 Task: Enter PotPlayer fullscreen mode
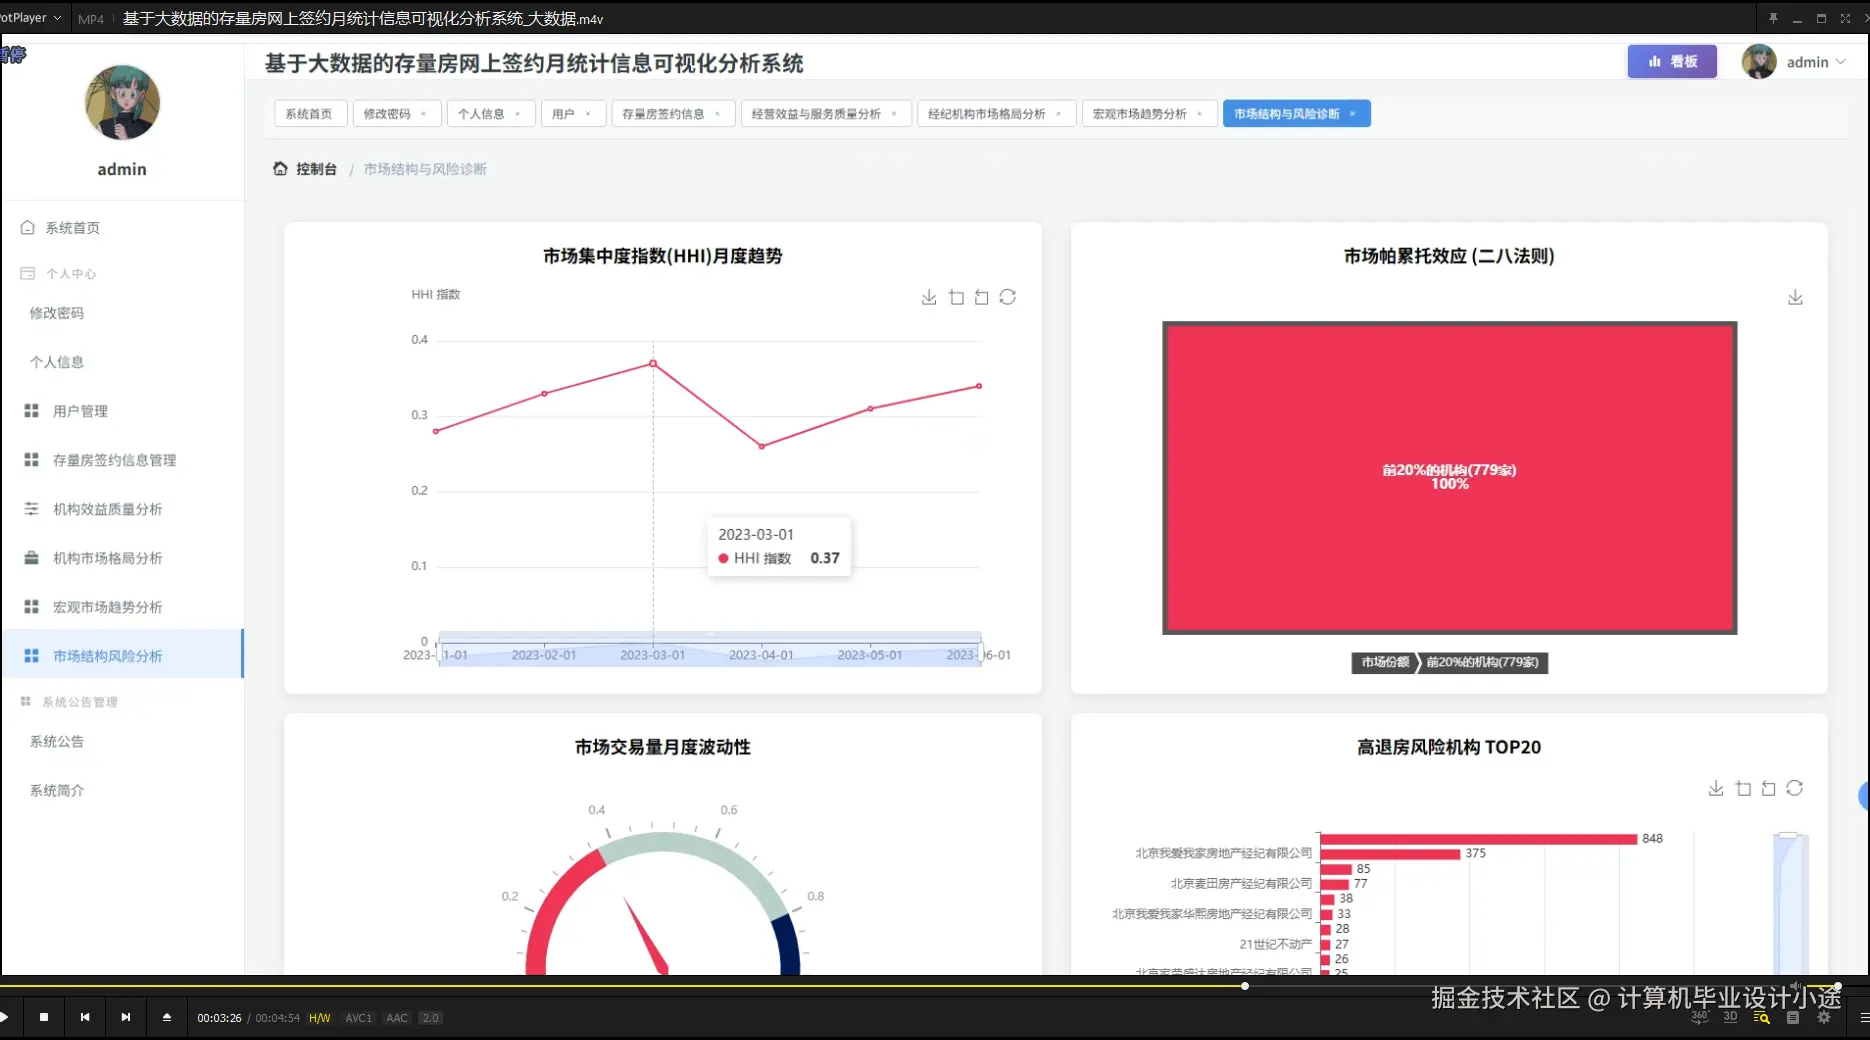coord(1845,18)
